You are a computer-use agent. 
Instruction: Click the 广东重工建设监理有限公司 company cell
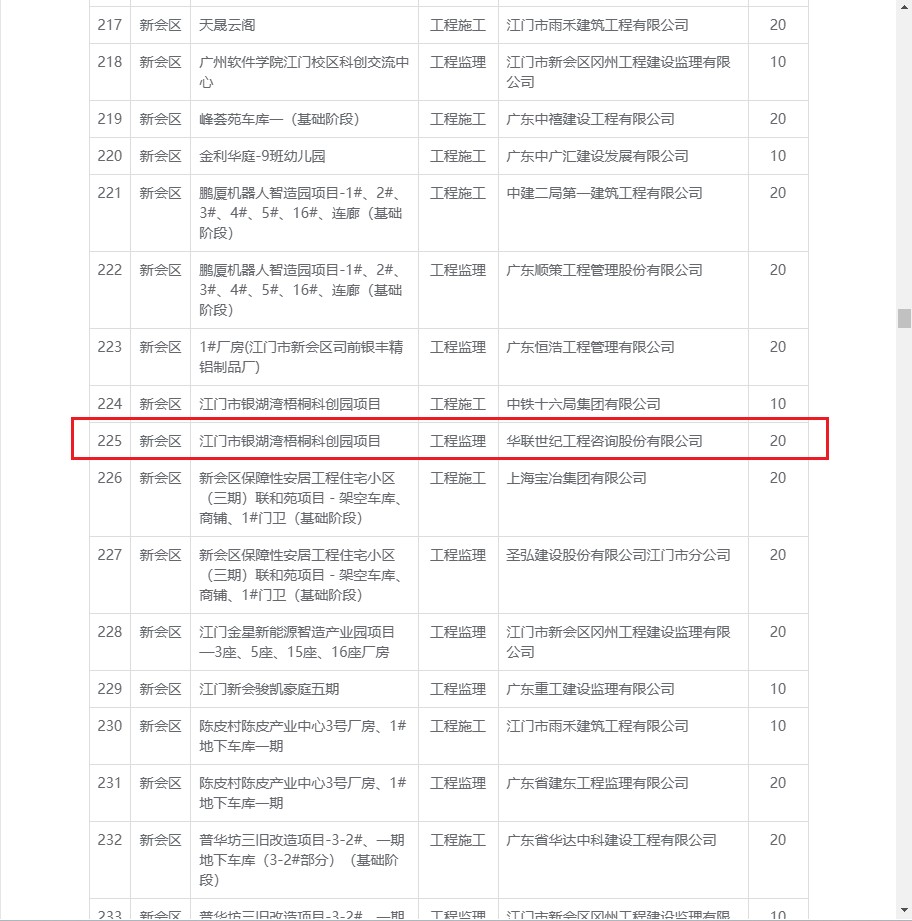coord(590,689)
